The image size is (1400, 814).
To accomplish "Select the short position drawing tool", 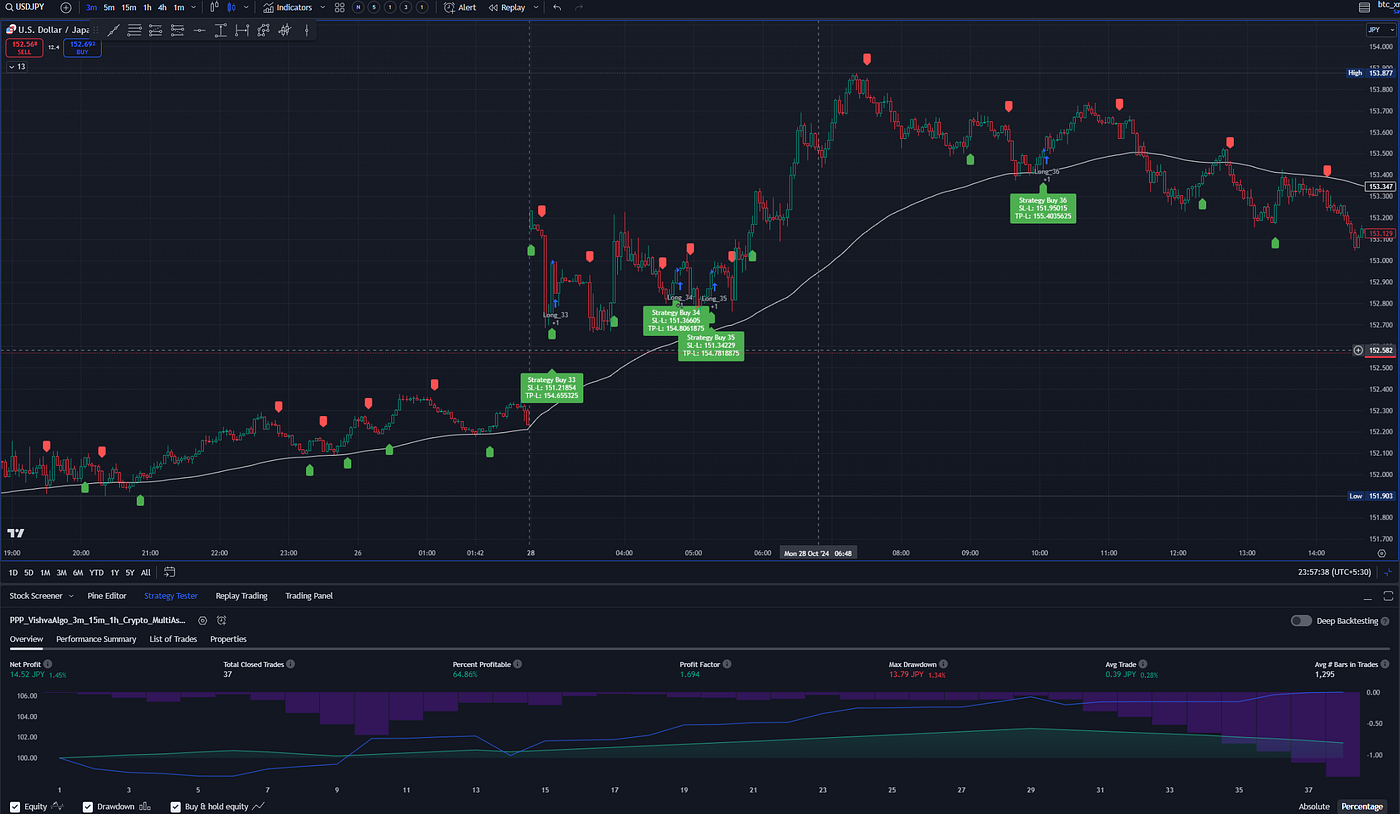I will (x=177, y=31).
